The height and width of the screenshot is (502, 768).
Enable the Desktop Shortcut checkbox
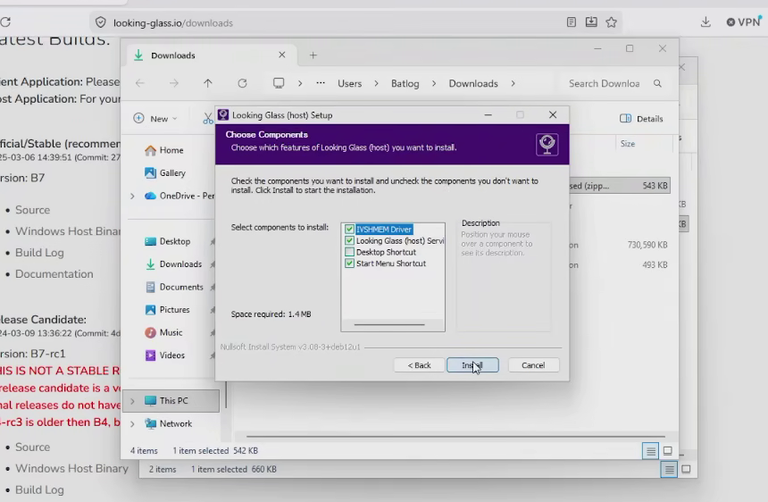[x=349, y=252]
